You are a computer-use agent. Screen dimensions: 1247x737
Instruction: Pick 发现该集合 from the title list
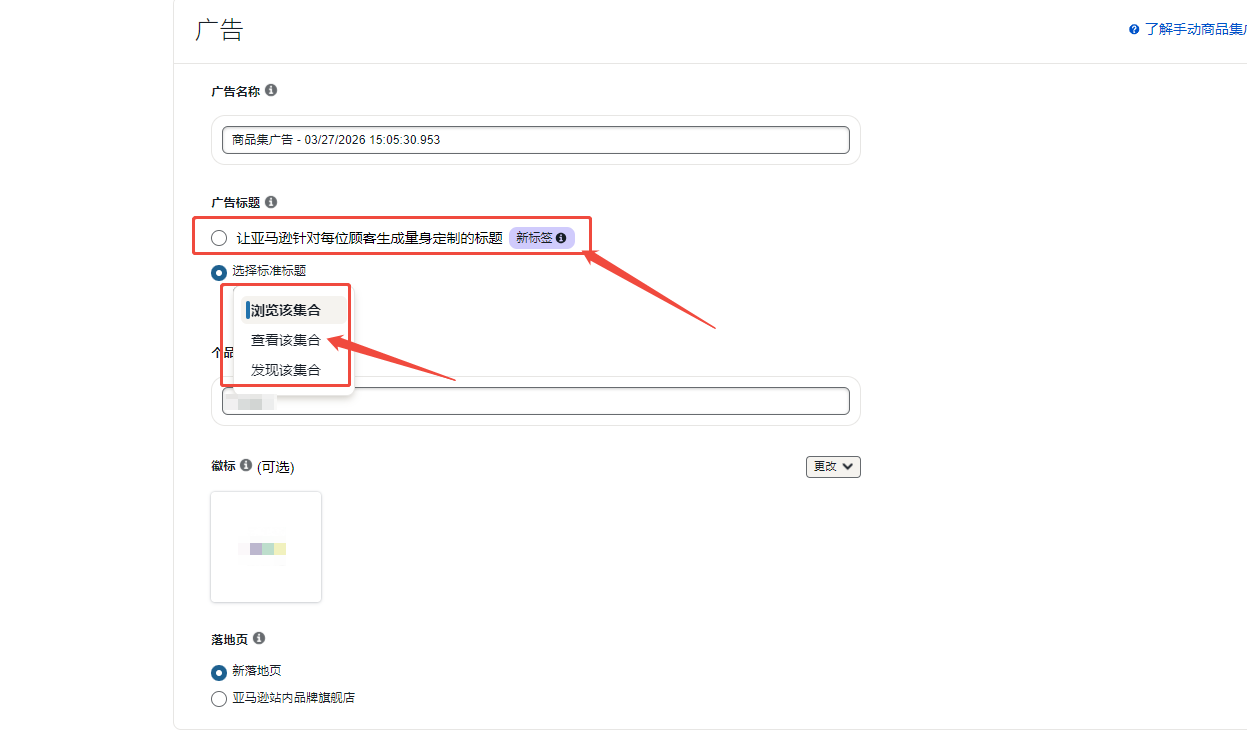click(286, 370)
